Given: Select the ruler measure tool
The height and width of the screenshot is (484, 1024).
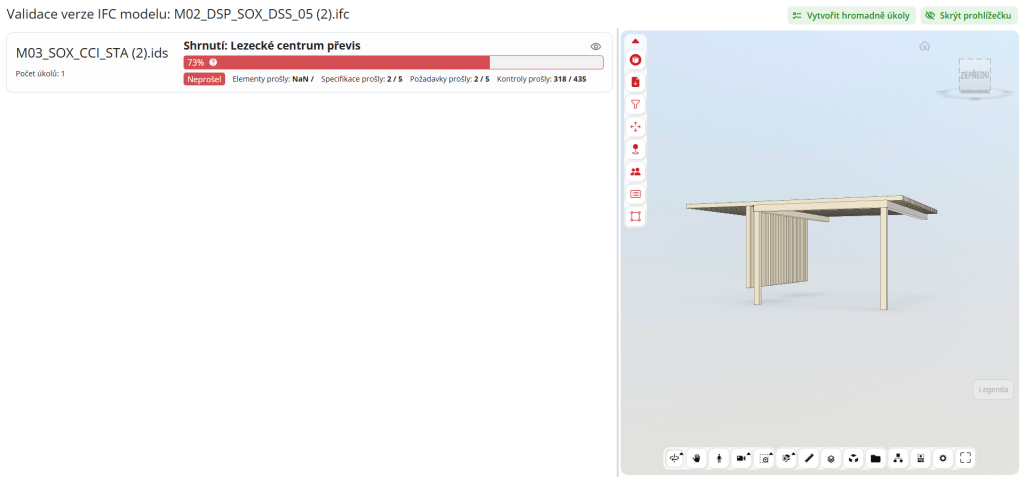Looking at the screenshot, I should pos(809,458).
